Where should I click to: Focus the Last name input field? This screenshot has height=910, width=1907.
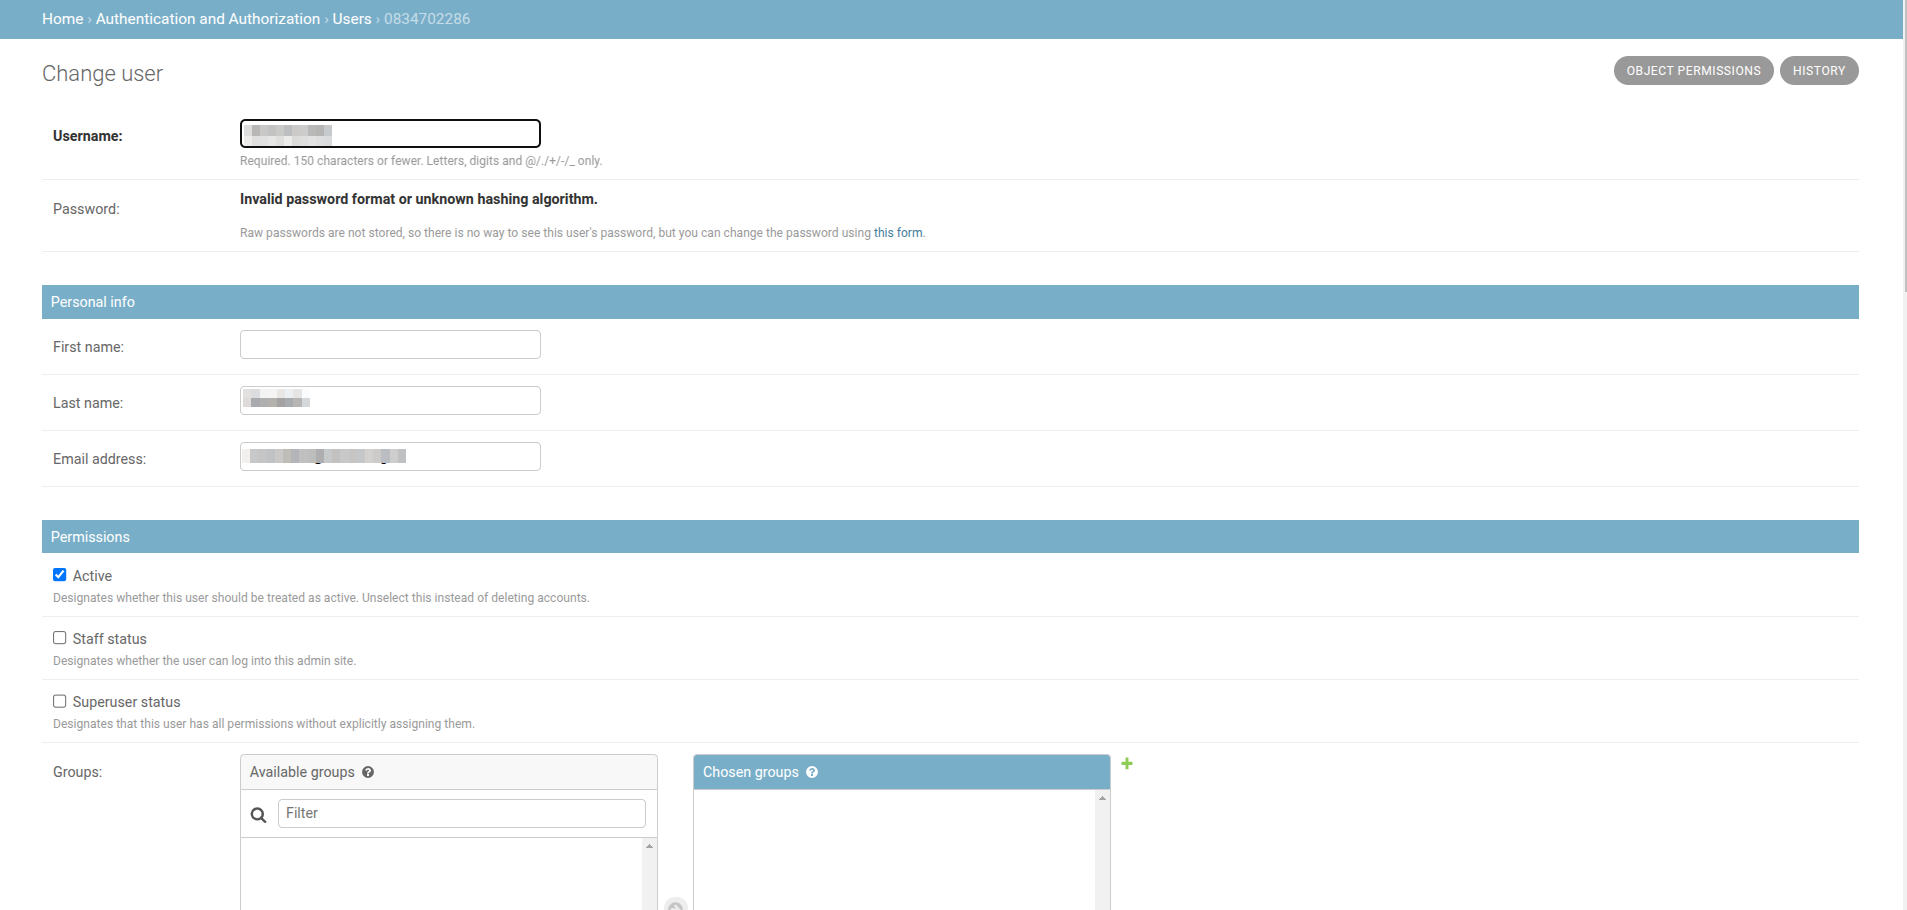[390, 401]
